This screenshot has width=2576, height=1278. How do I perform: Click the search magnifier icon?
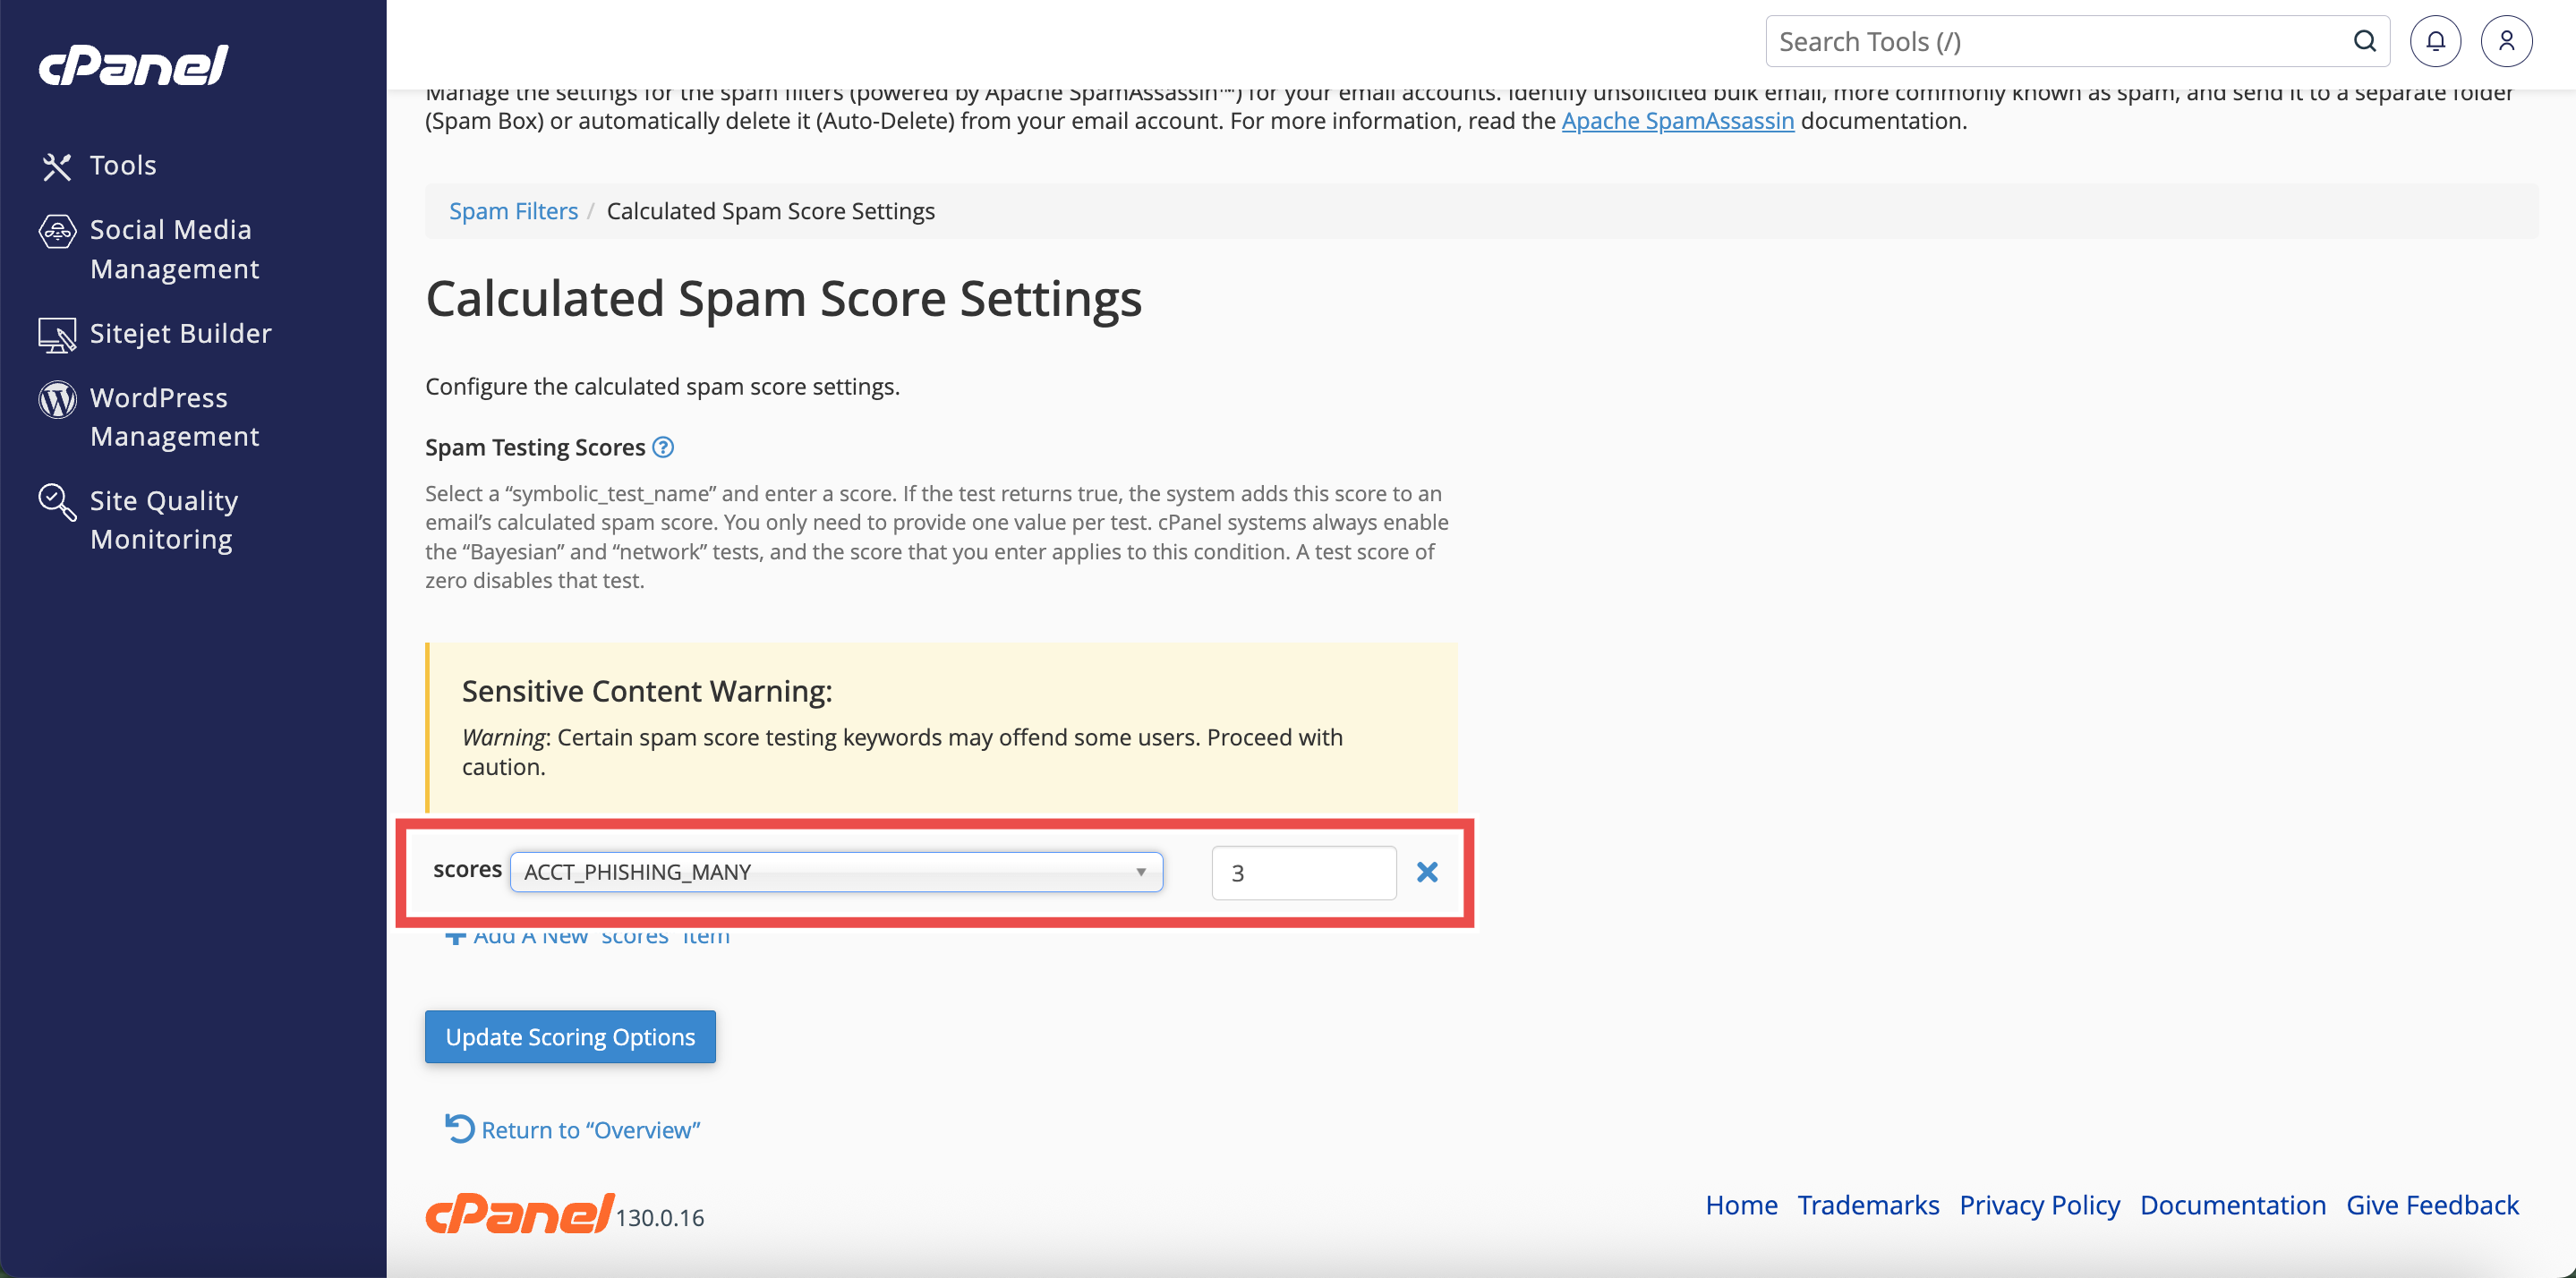(2364, 41)
